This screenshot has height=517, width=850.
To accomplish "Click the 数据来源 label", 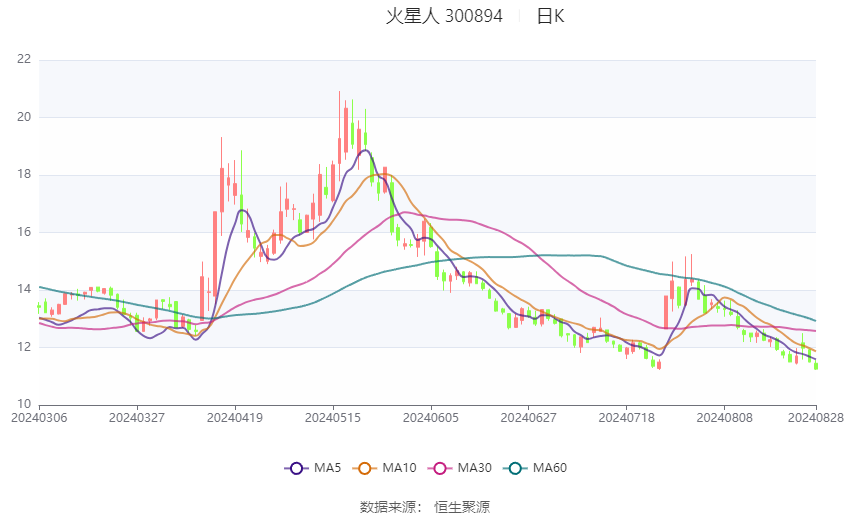I will coord(388,507).
